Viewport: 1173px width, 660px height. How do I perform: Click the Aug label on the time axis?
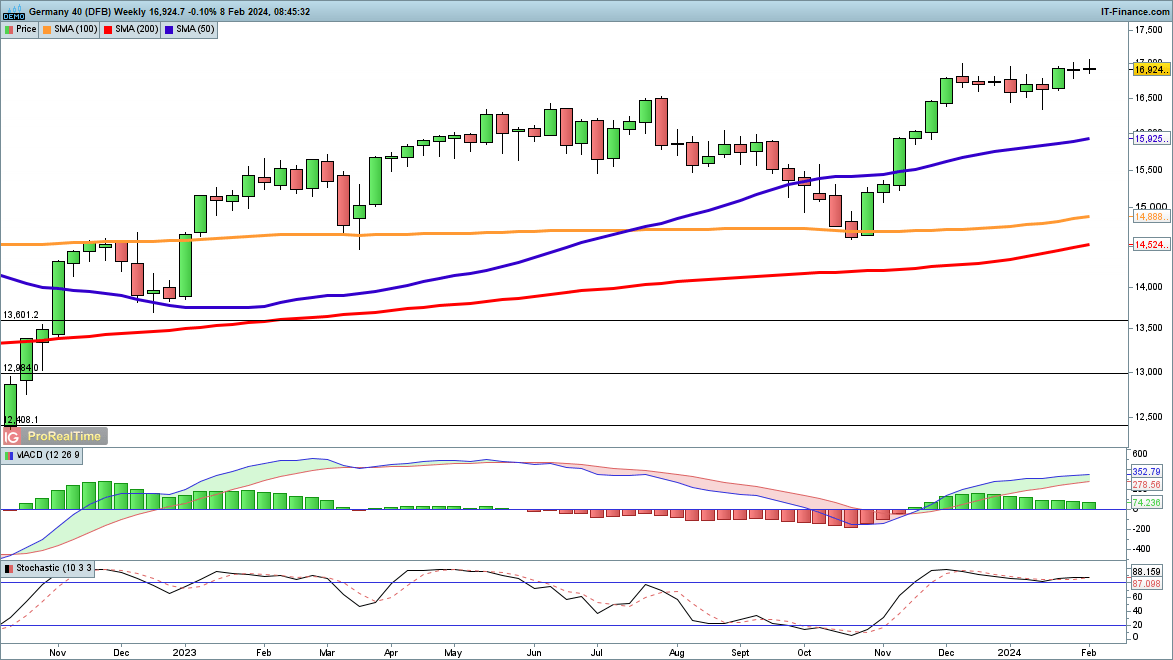pyautogui.click(x=676, y=653)
